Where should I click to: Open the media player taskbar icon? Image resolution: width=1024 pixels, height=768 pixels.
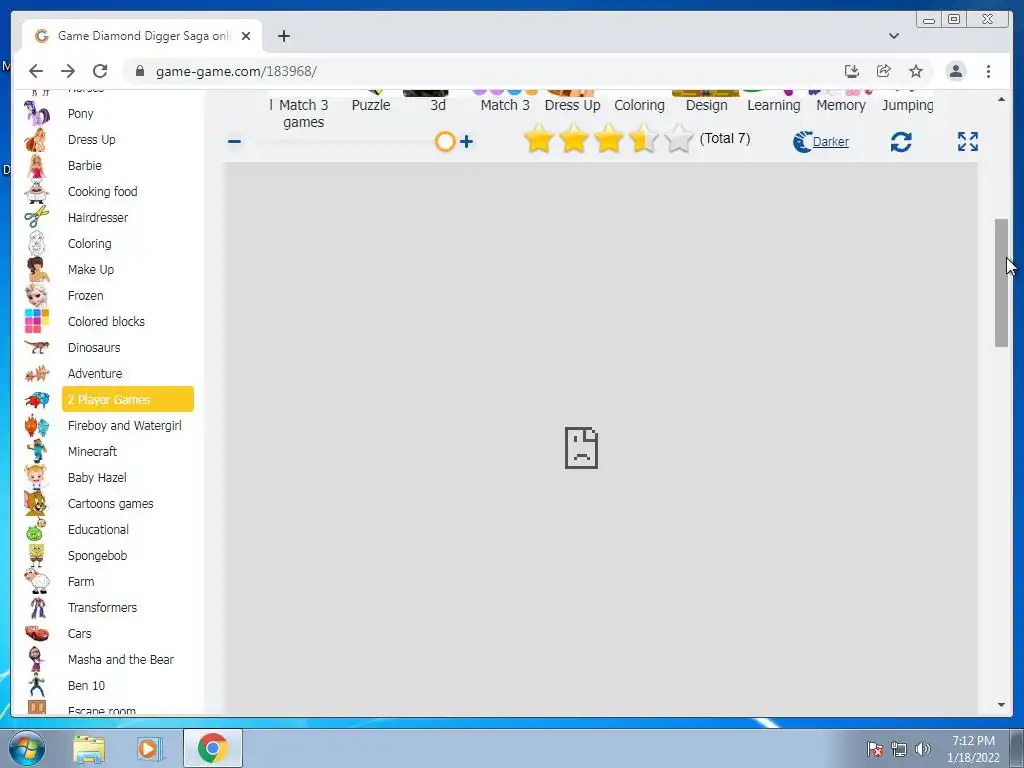point(149,748)
